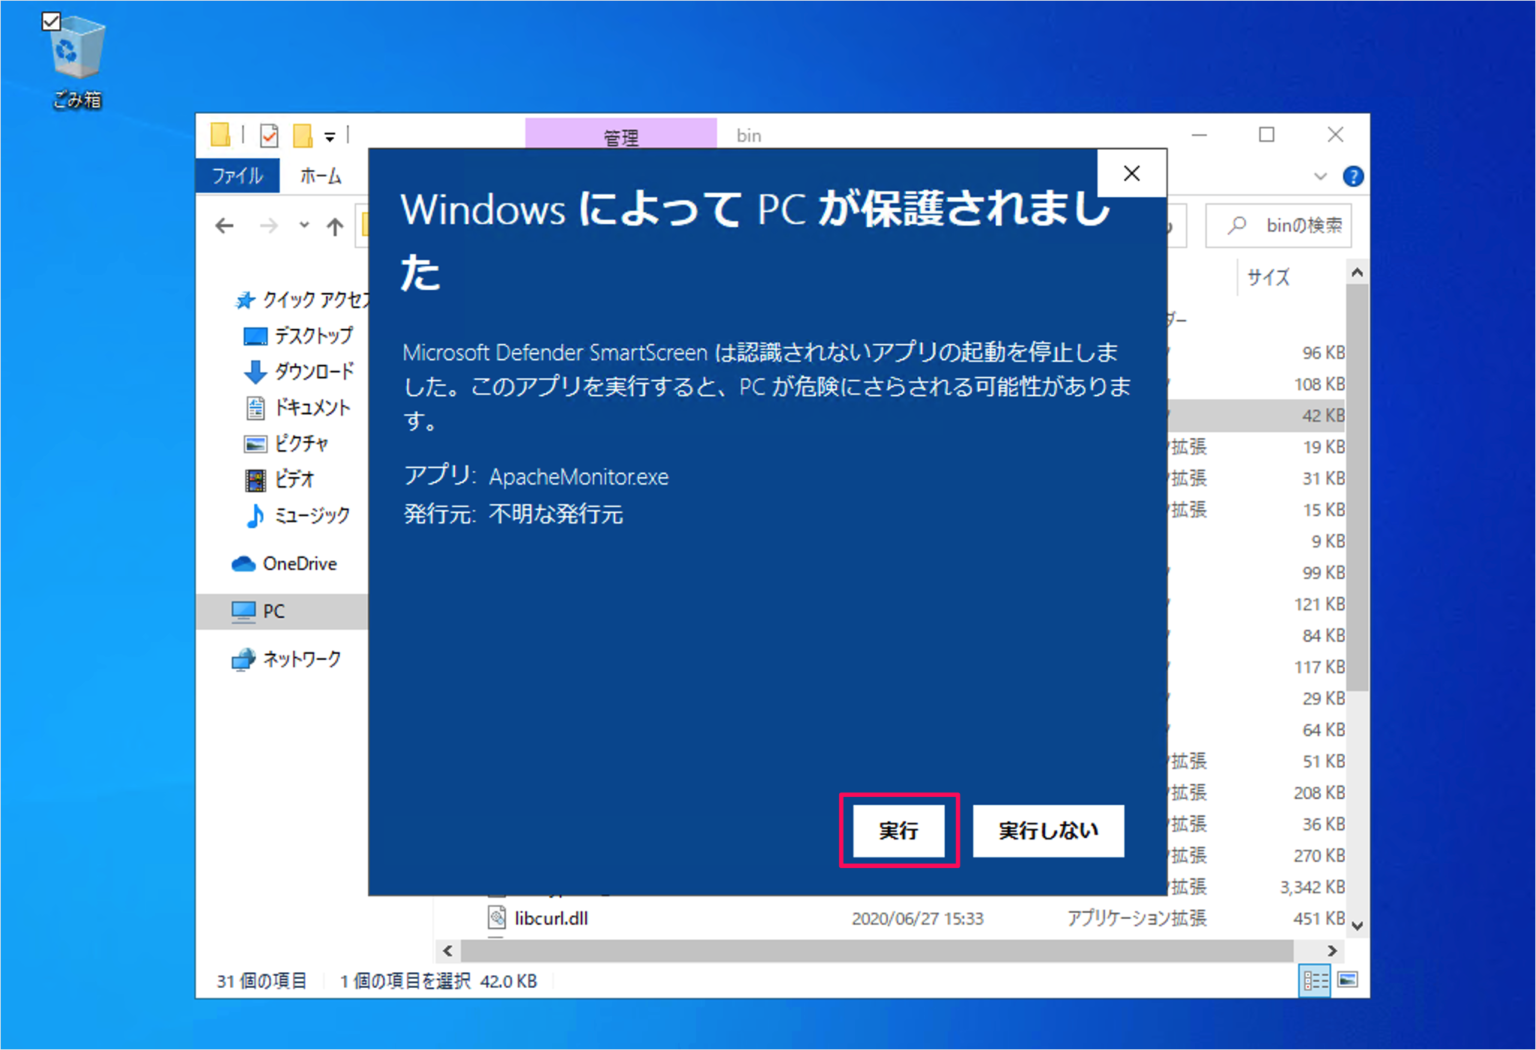Switch to the ホーム ribbon tab
Image resolution: width=1536 pixels, height=1050 pixels.
321,175
